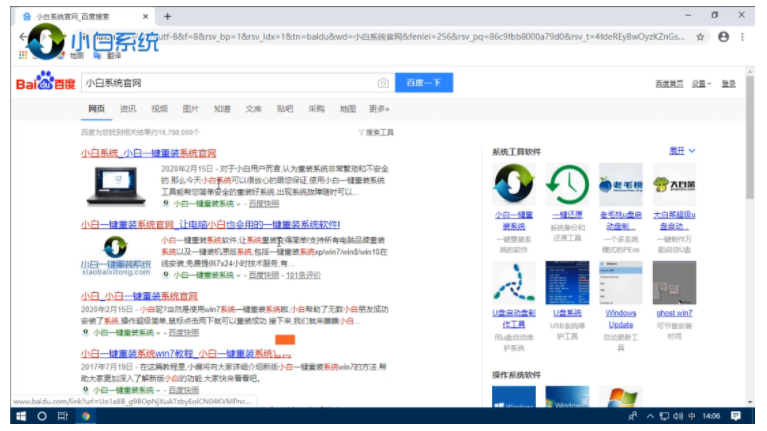Open the 小白系统_小白一键重装系统官网 result link

coord(149,153)
